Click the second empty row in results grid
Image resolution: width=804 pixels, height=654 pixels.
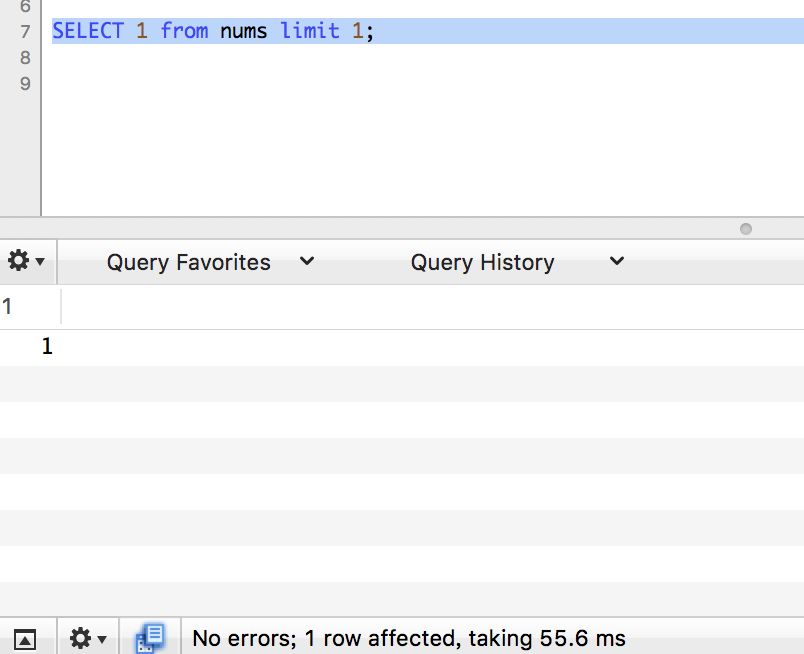click(x=400, y=420)
